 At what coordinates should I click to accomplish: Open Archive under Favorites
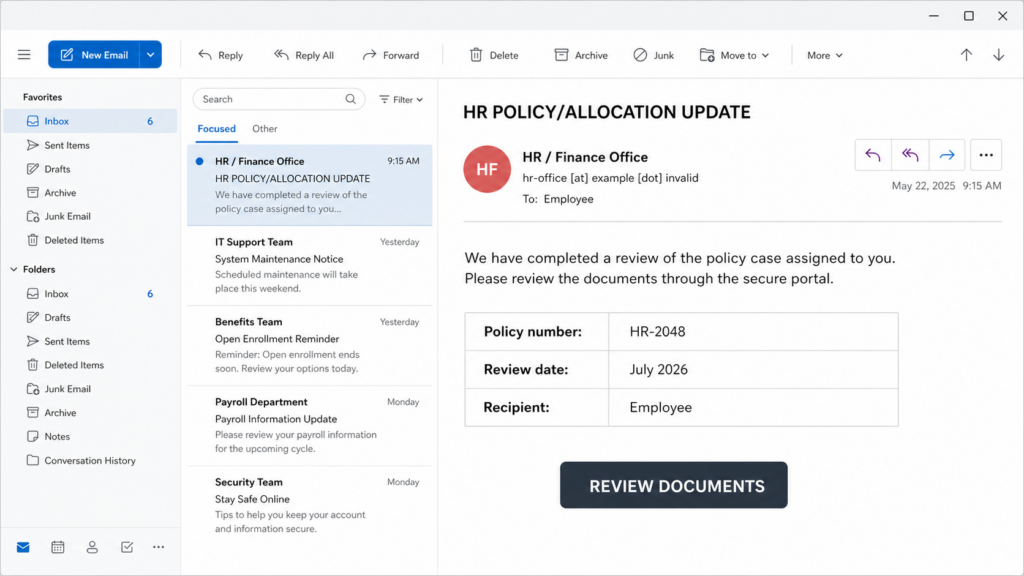[x=90, y=193]
